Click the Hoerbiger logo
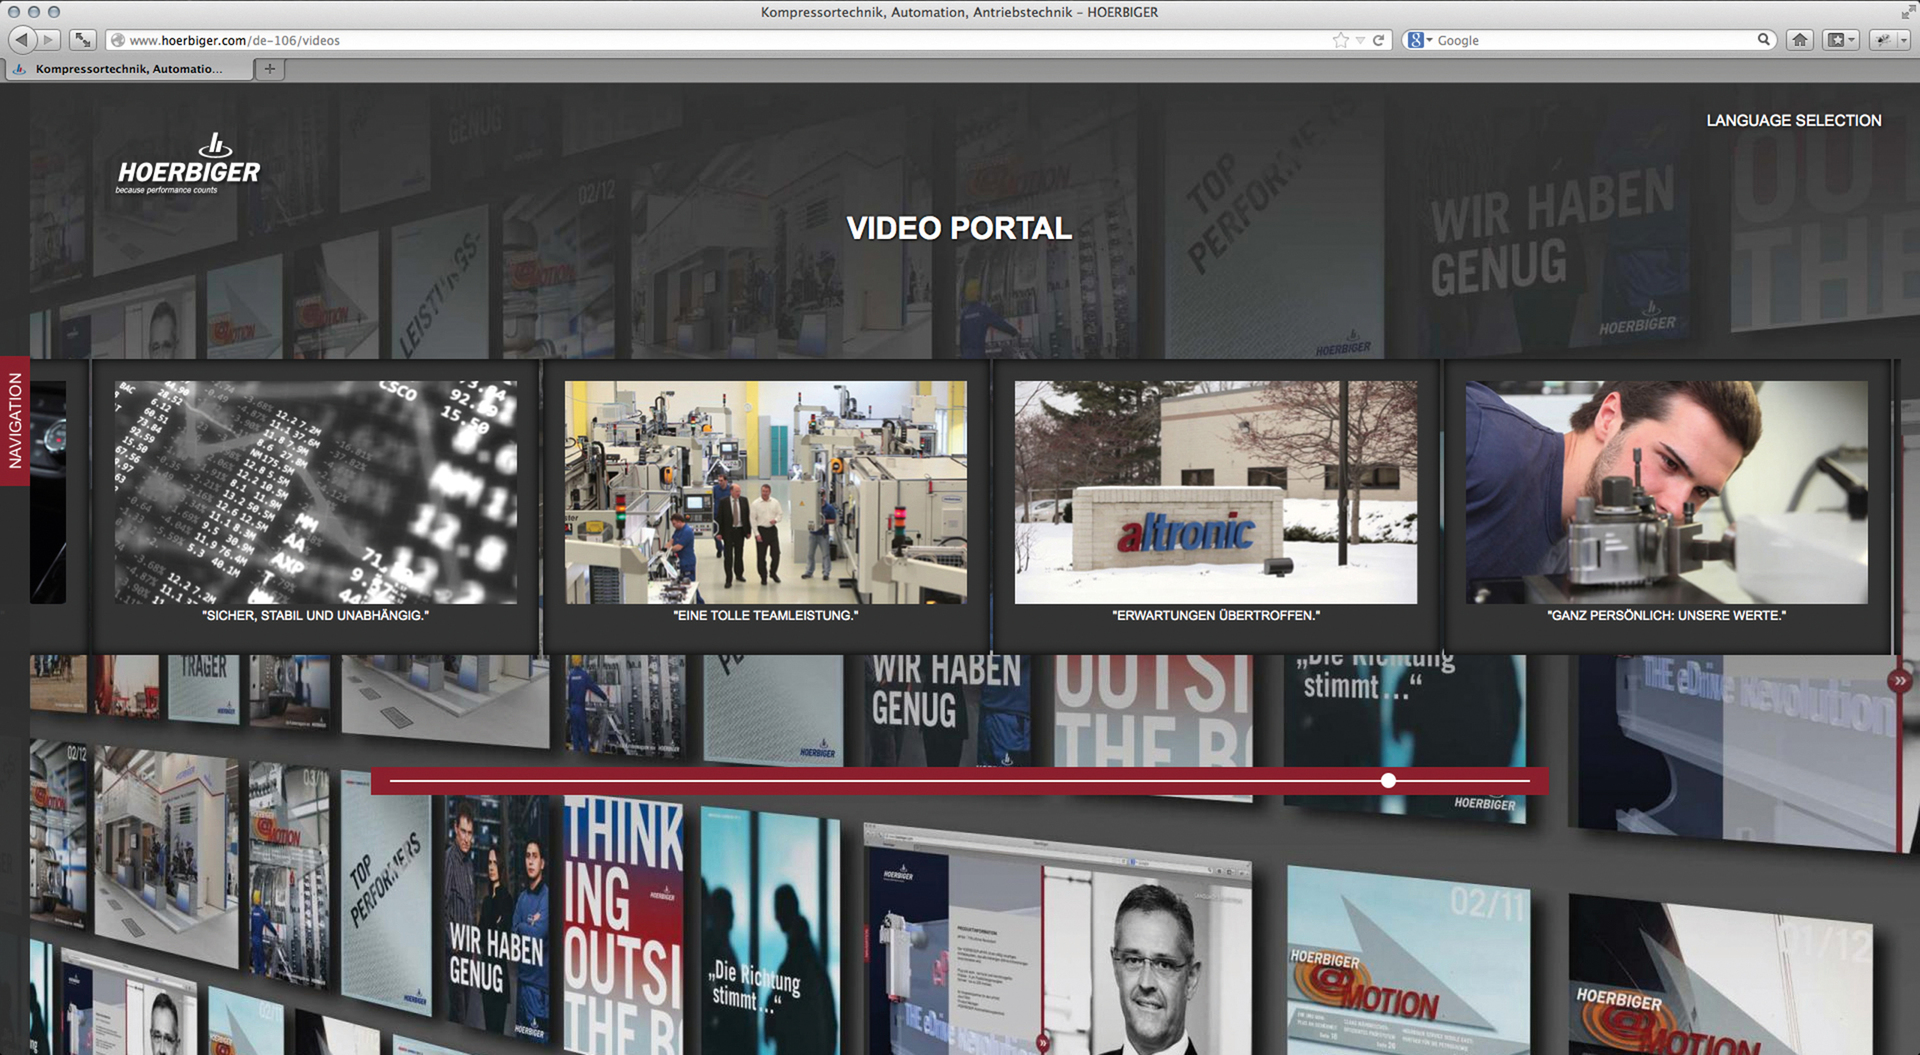 [x=188, y=165]
